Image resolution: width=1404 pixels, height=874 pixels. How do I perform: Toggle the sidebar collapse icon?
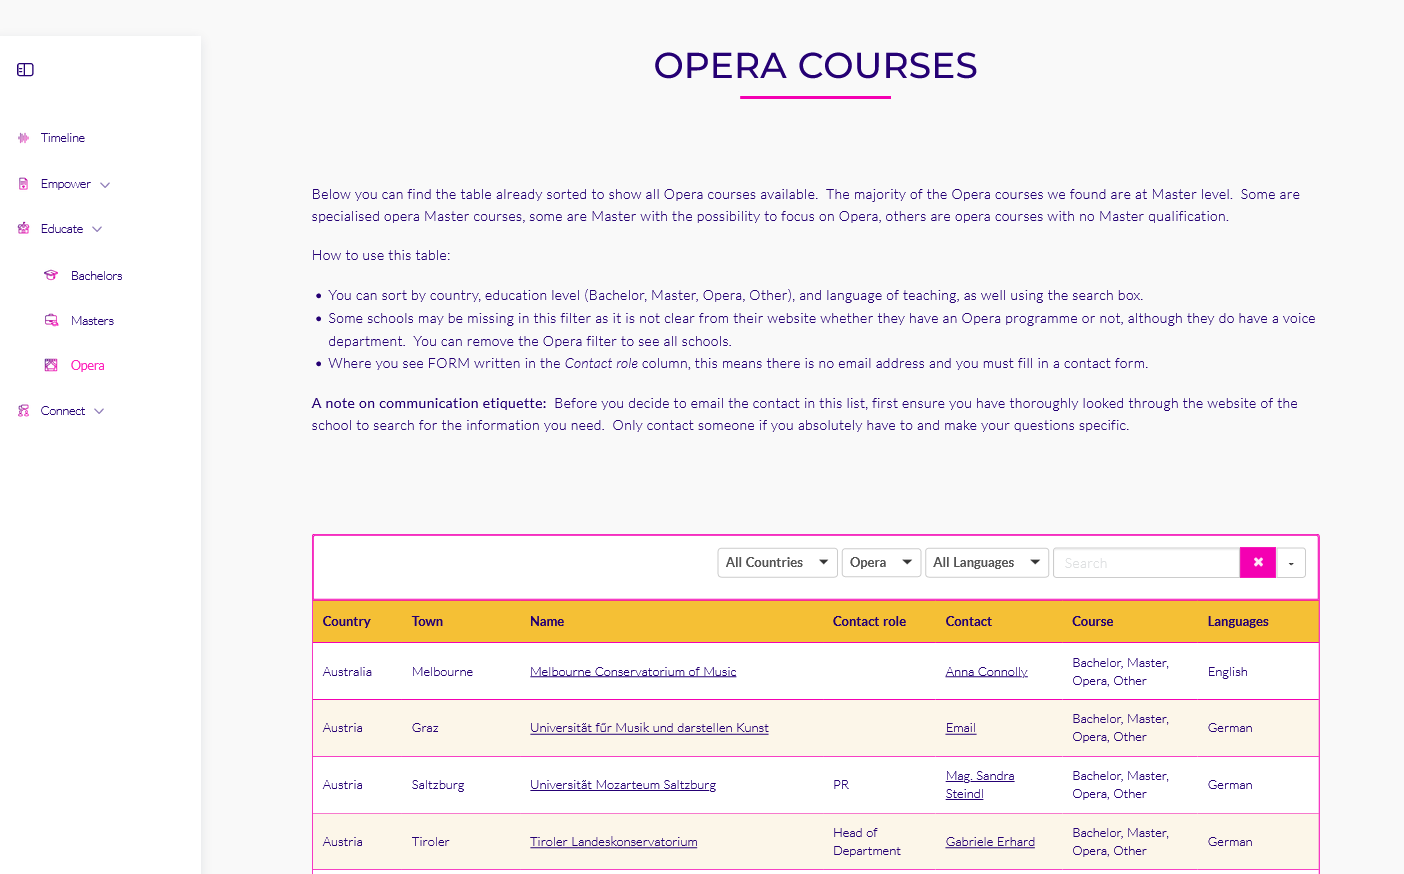pos(26,70)
